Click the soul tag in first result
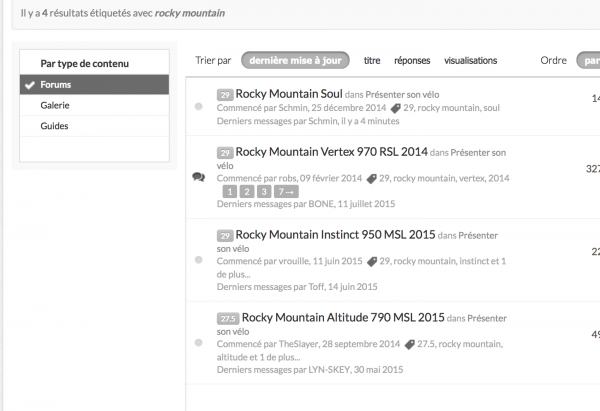600x411 pixels. [x=491, y=108]
